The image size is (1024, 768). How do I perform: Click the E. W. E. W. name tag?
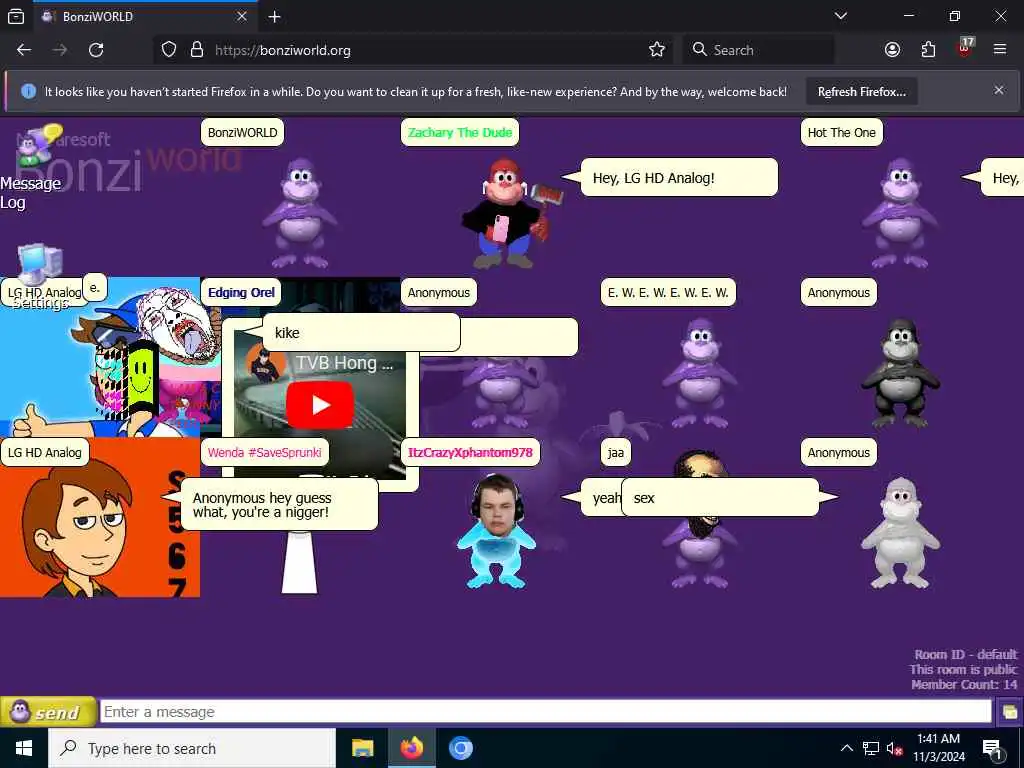tap(668, 293)
